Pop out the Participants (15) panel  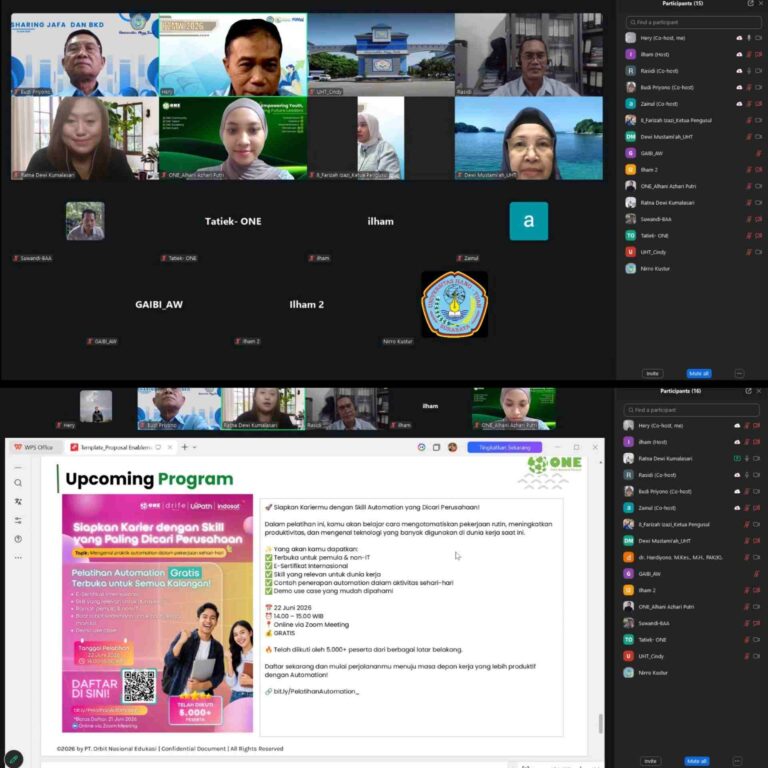(750, 3)
